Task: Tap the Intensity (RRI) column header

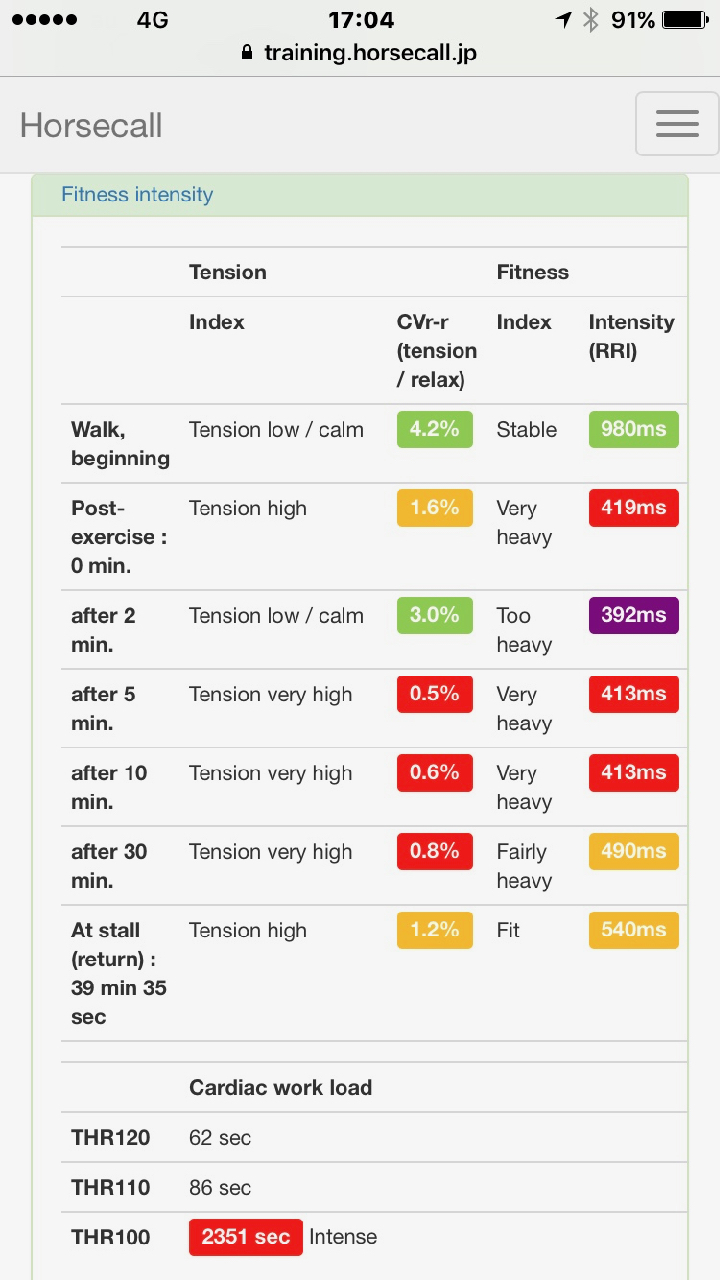Action: tap(631, 336)
